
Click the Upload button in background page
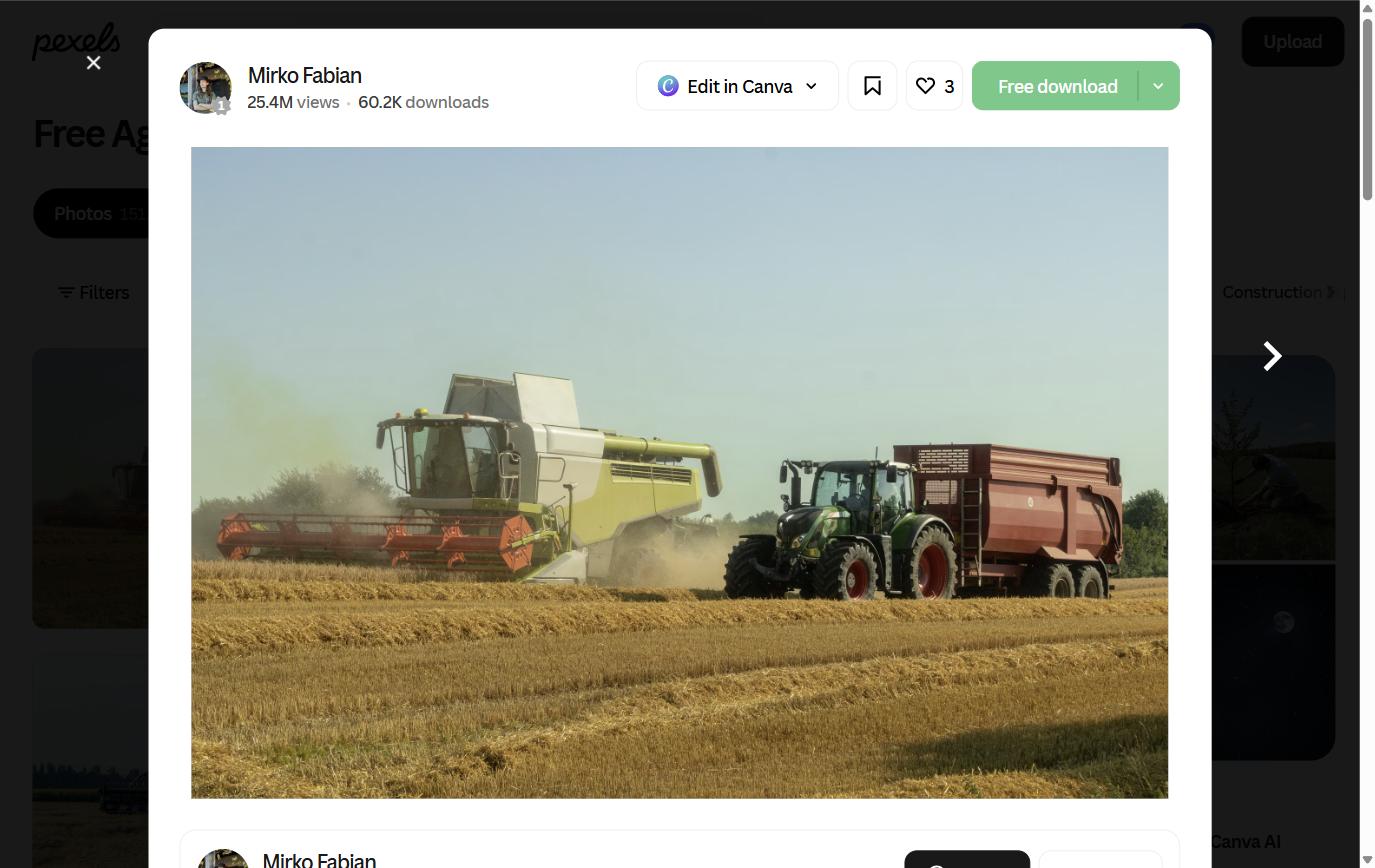coord(1292,42)
